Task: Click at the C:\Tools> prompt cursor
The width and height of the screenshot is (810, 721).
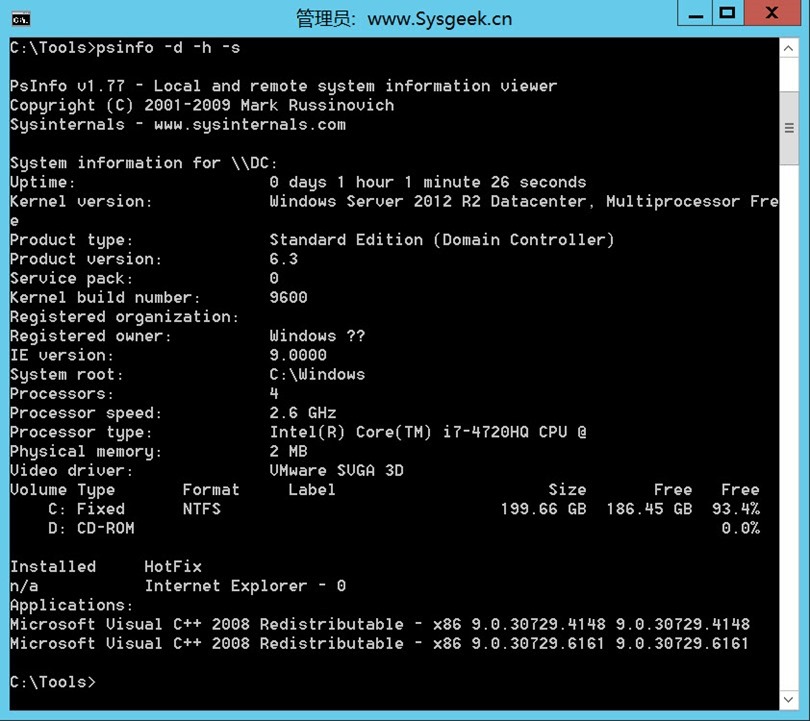Action: 100,681
